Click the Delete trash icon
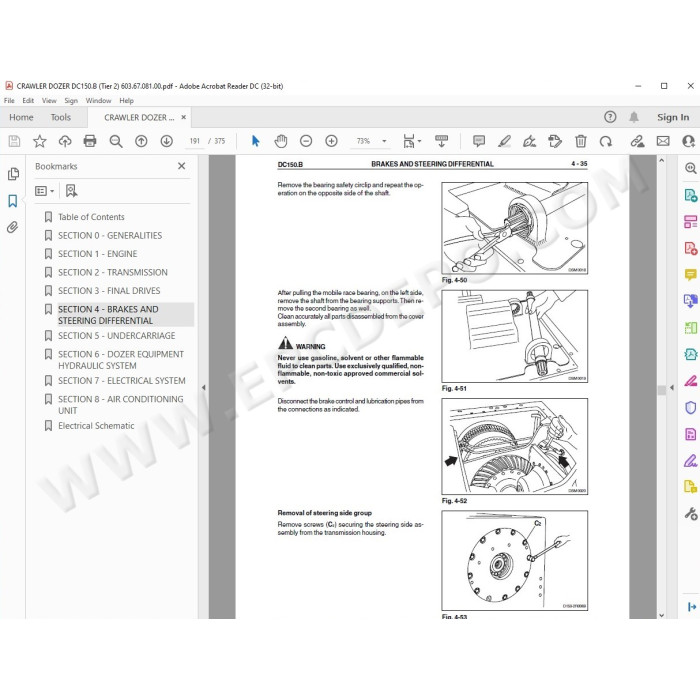This screenshot has height=700, width=700. [580, 141]
